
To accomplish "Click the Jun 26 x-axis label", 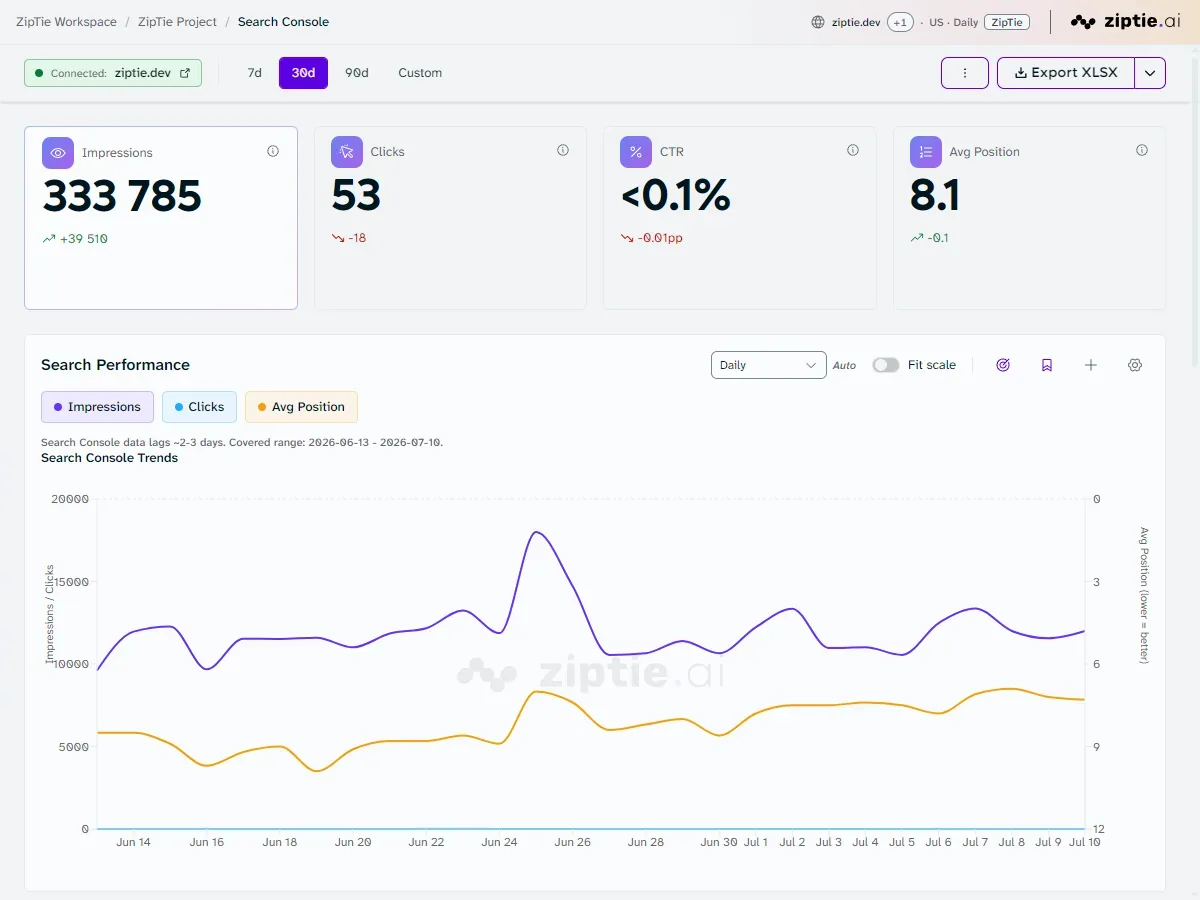I will coord(572,842).
